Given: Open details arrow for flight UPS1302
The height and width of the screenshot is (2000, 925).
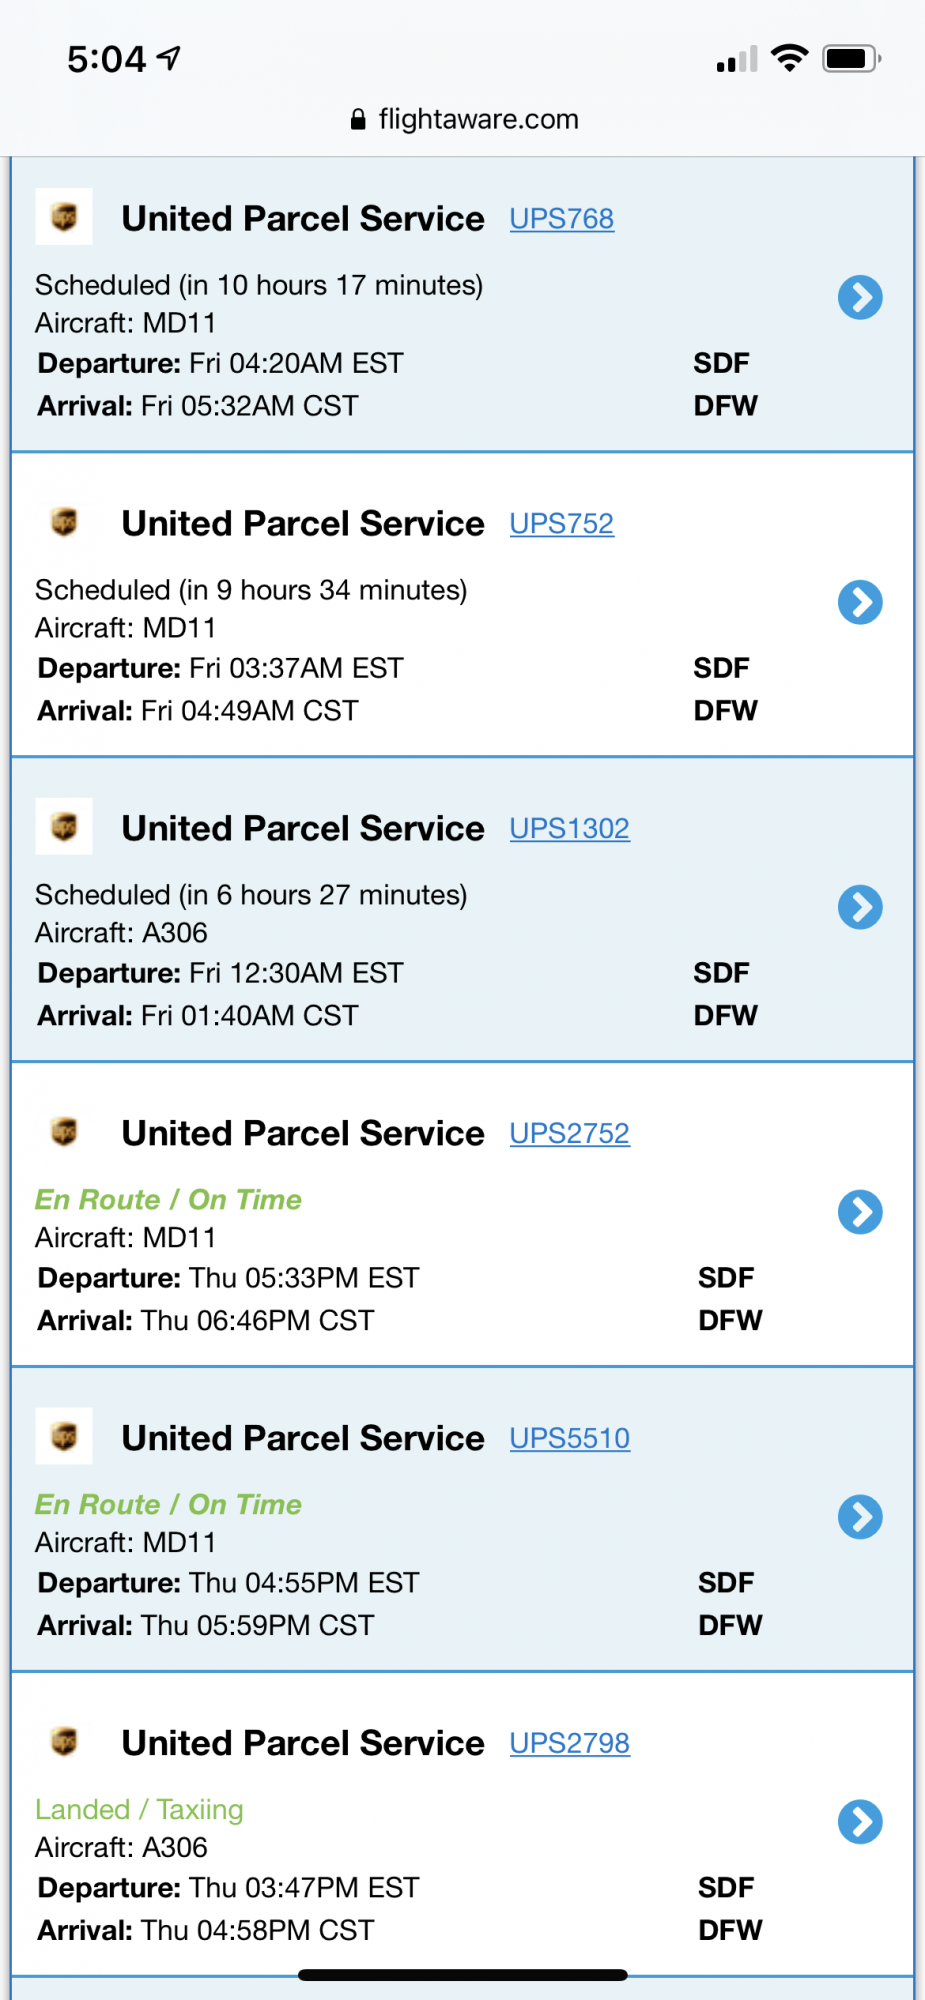Looking at the screenshot, I should 860,907.
